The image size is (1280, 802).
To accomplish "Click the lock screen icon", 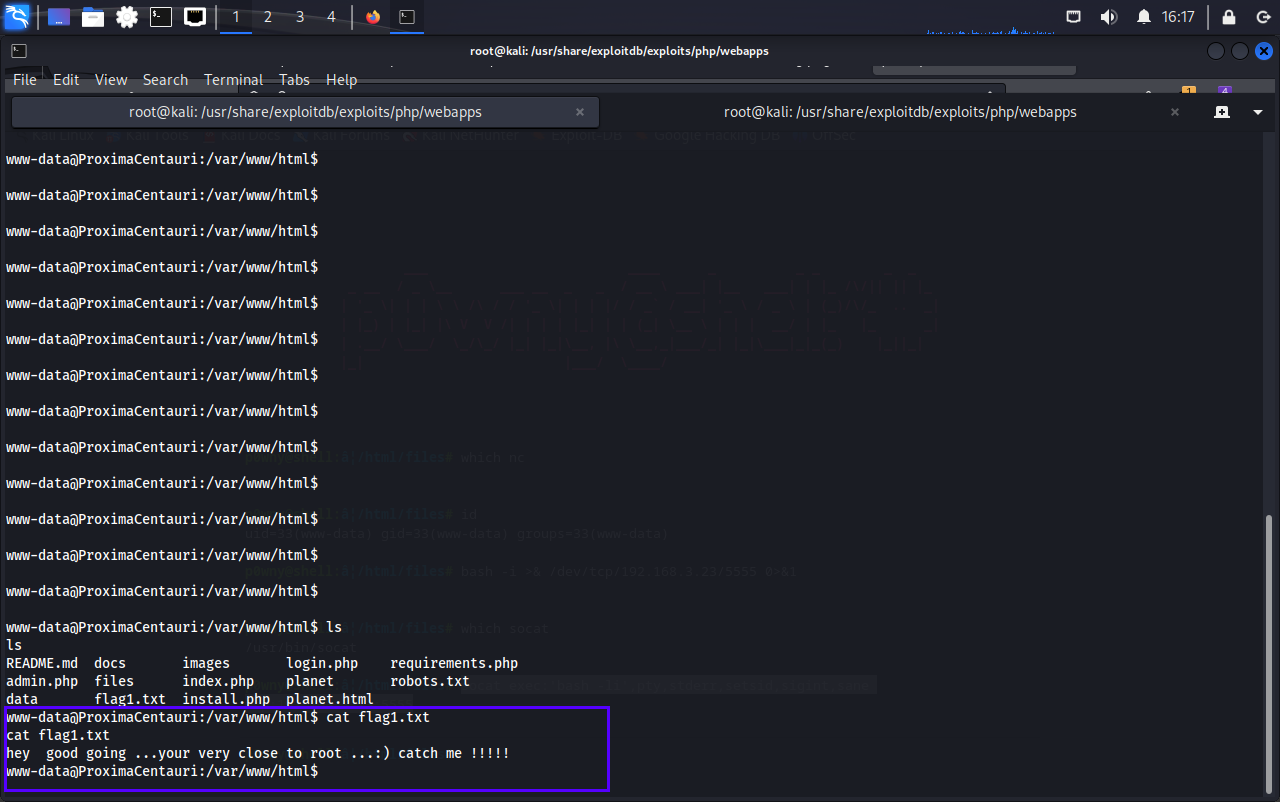I will [x=1229, y=17].
